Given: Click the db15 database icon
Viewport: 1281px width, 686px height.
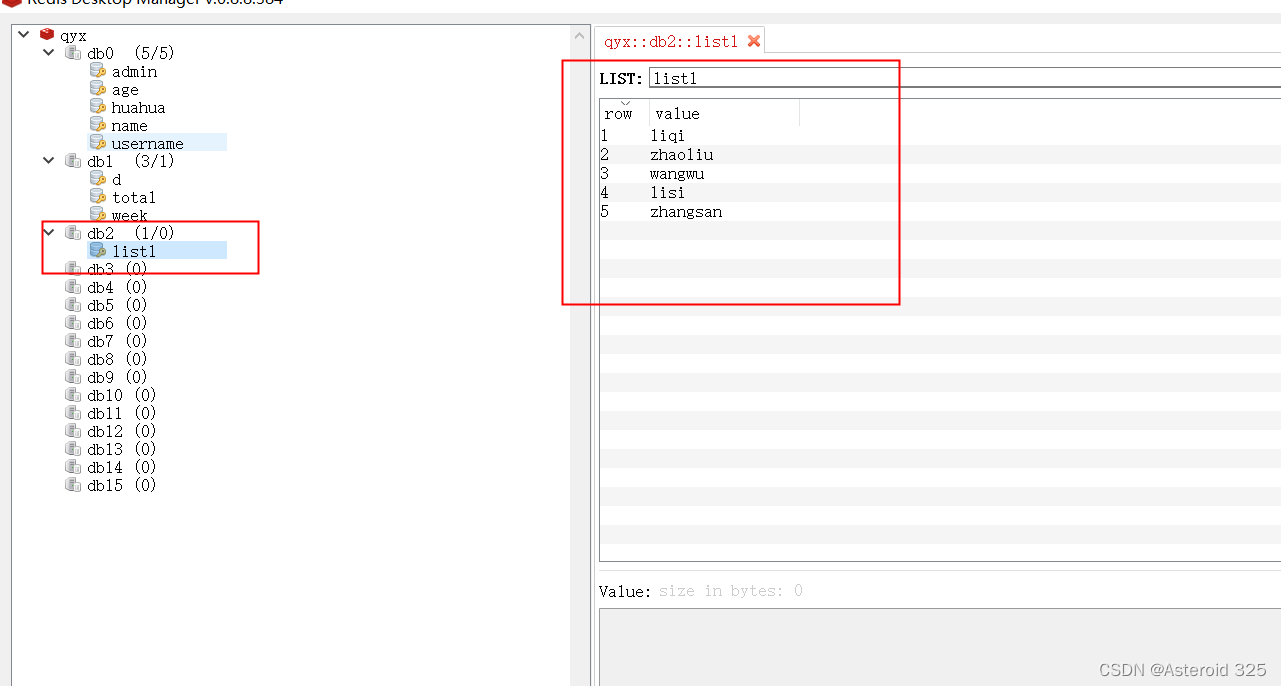Looking at the screenshot, I should (x=73, y=485).
